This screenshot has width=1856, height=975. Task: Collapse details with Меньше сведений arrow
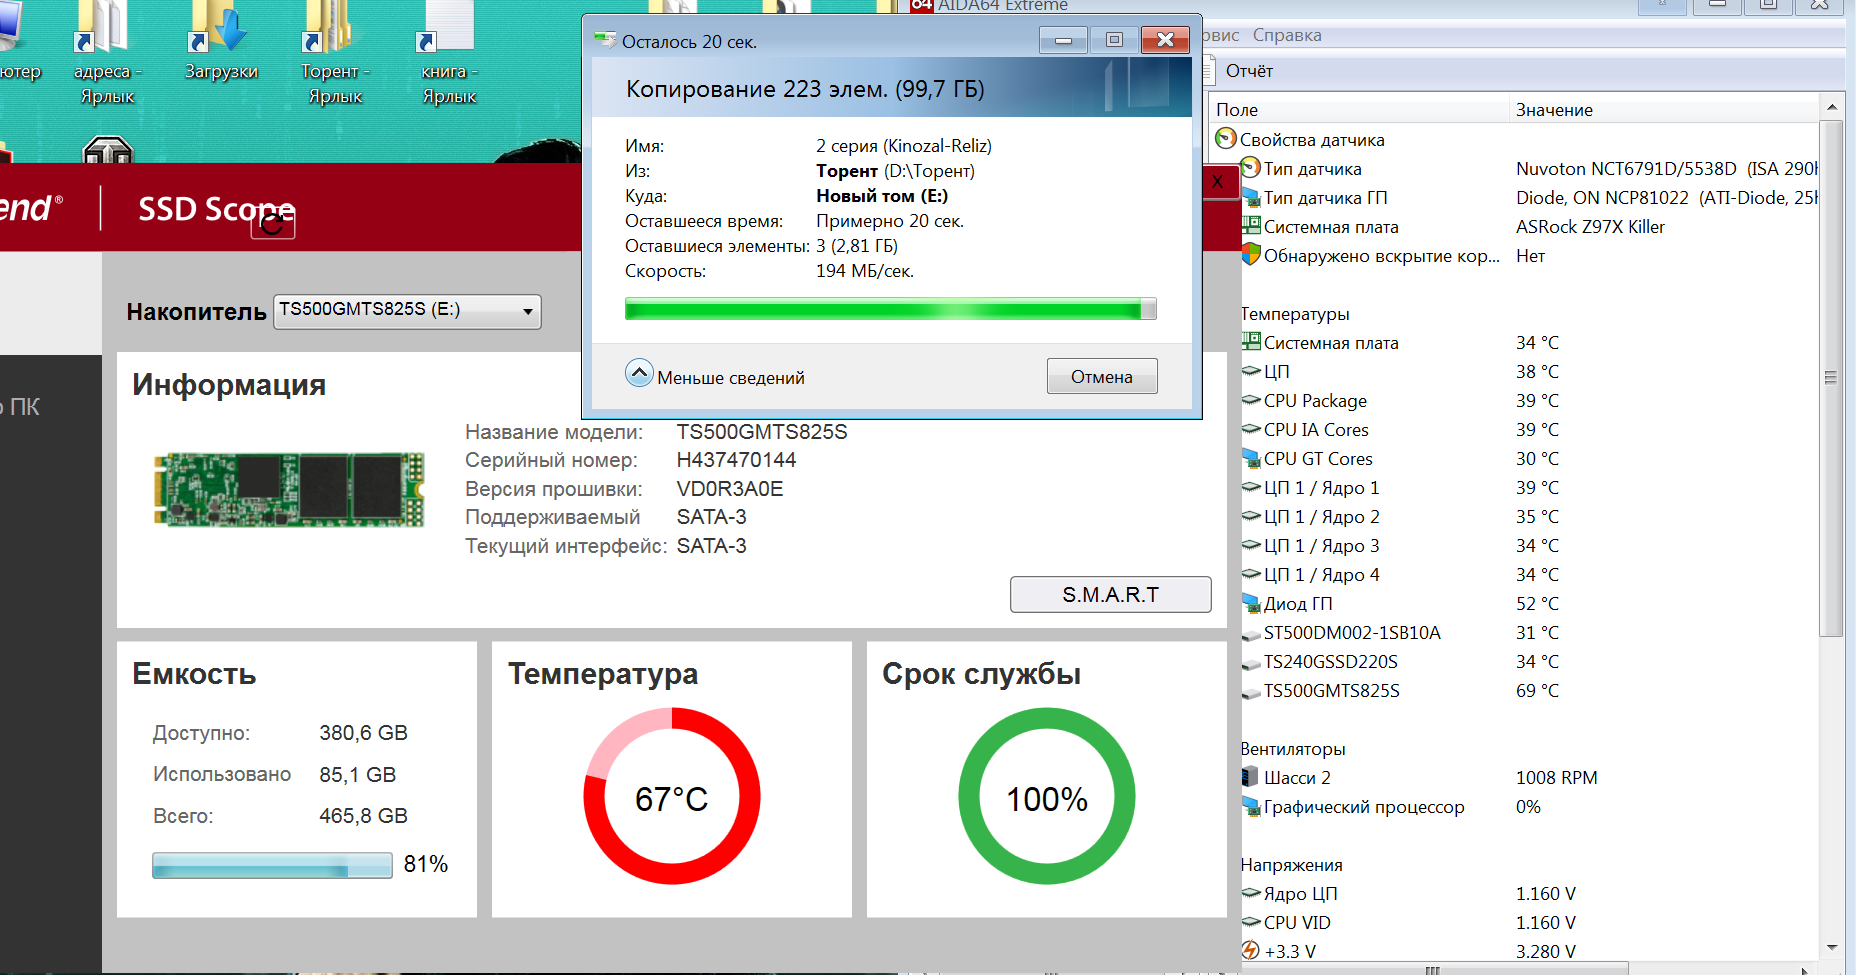[639, 373]
